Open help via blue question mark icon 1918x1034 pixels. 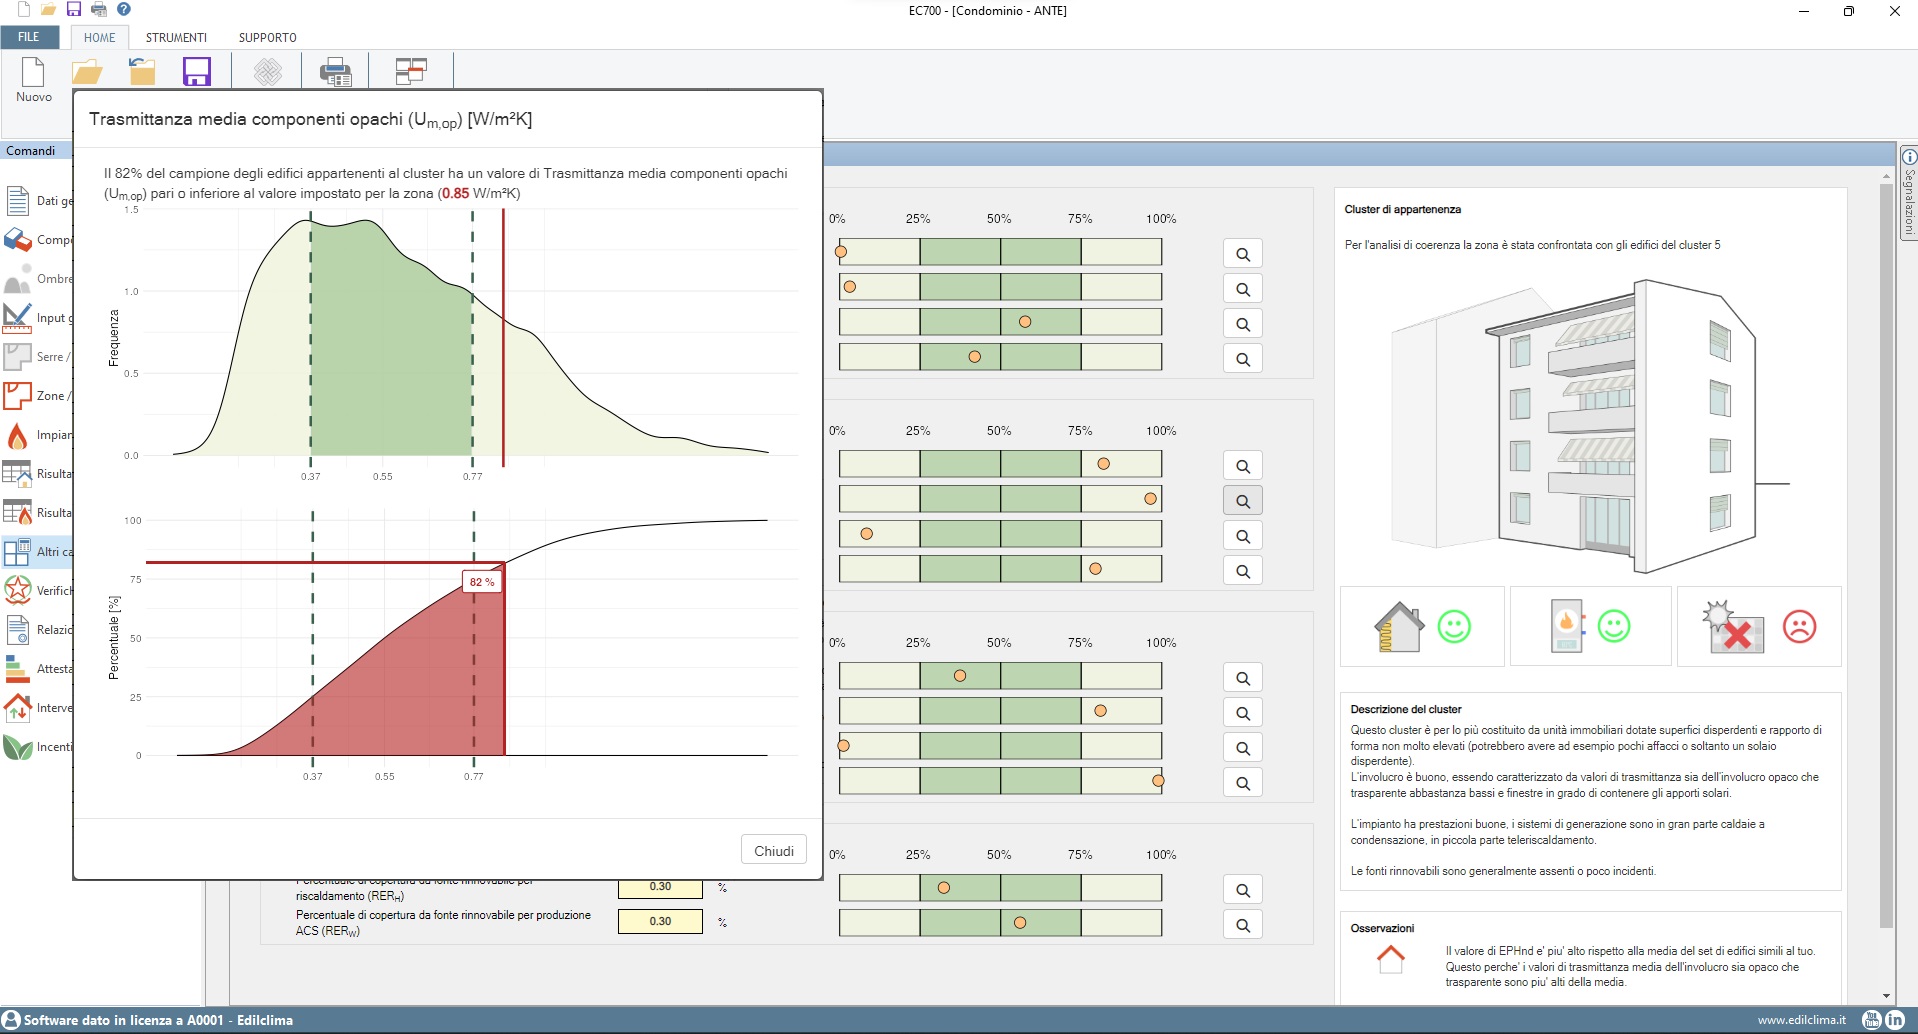pyautogui.click(x=124, y=9)
